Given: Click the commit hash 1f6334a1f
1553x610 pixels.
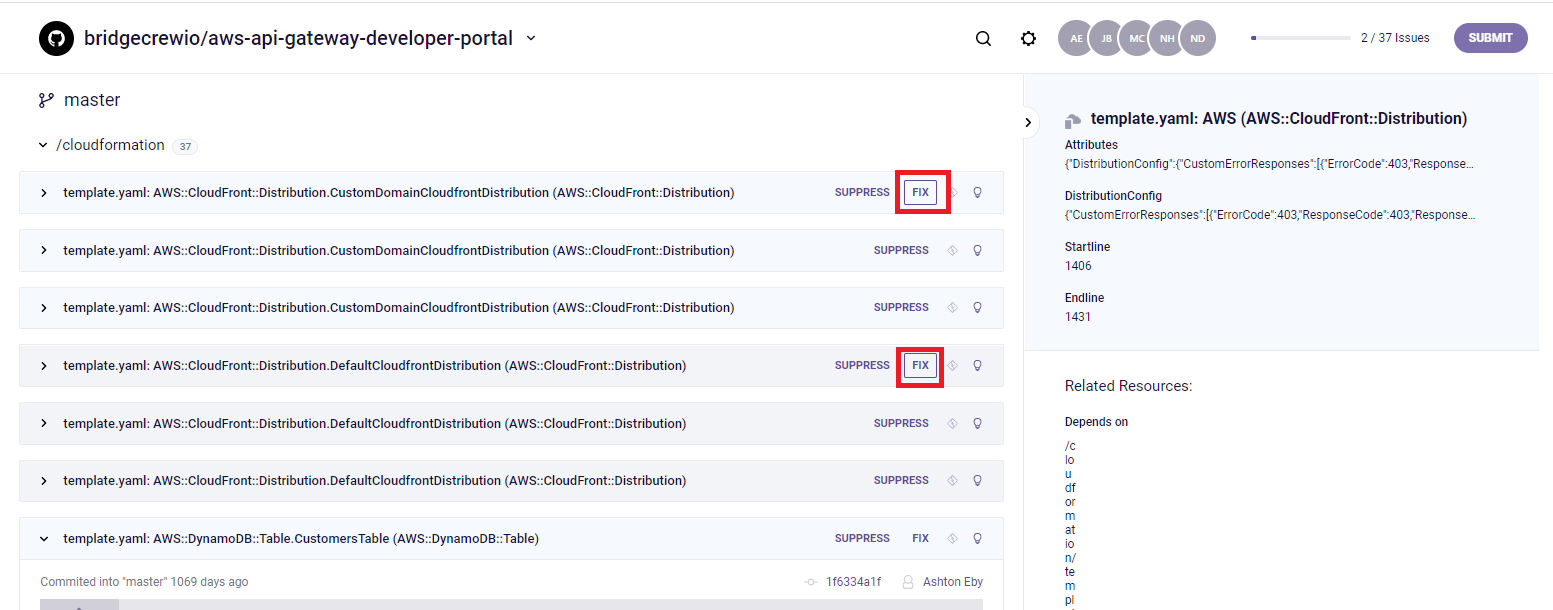Looking at the screenshot, I should (x=853, y=582).
